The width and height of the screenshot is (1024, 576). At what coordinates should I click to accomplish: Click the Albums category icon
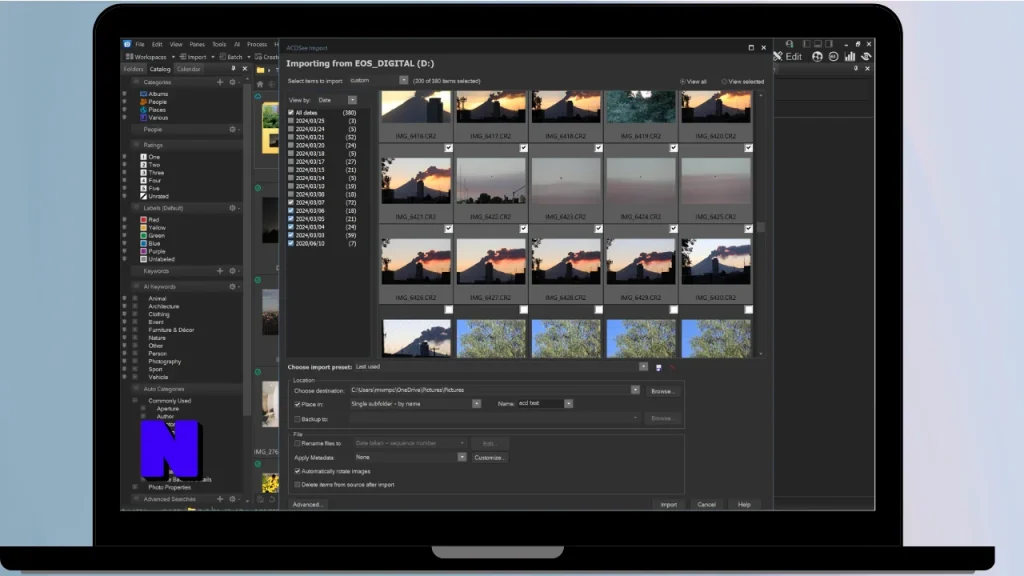(x=144, y=94)
